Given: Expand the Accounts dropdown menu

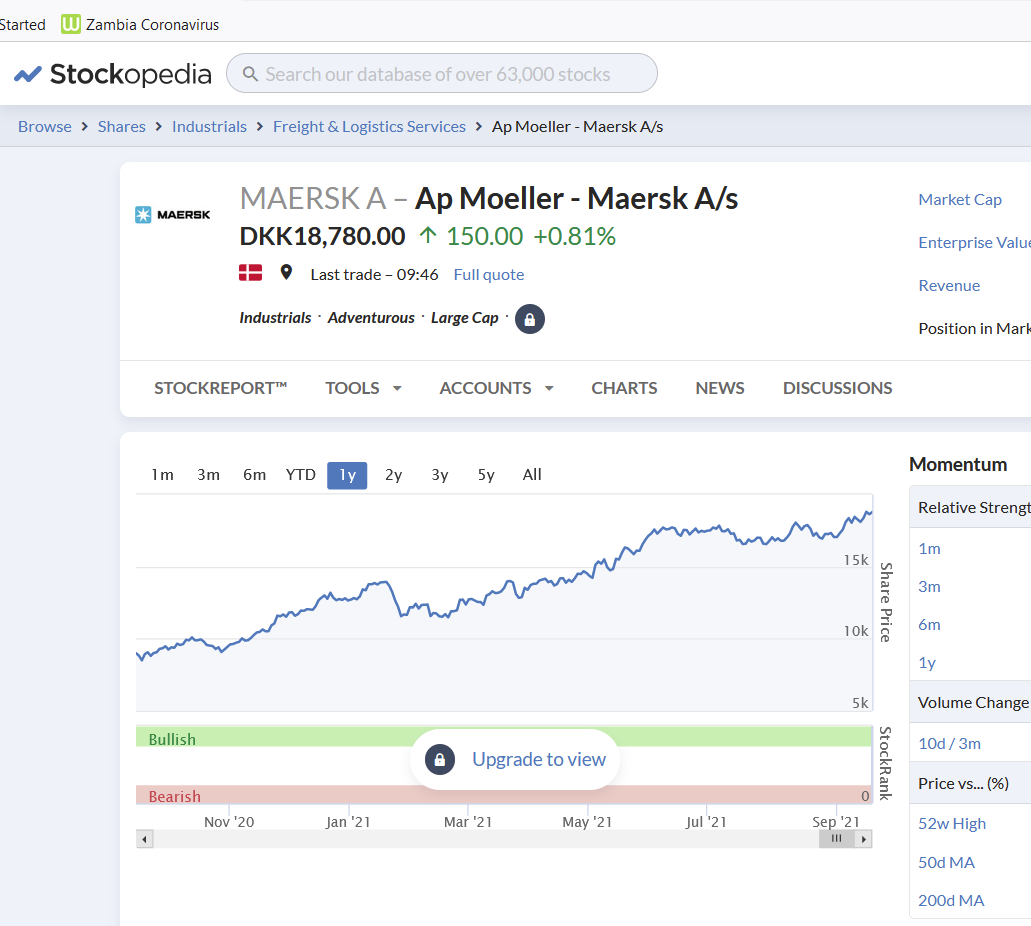Looking at the screenshot, I should (x=496, y=388).
